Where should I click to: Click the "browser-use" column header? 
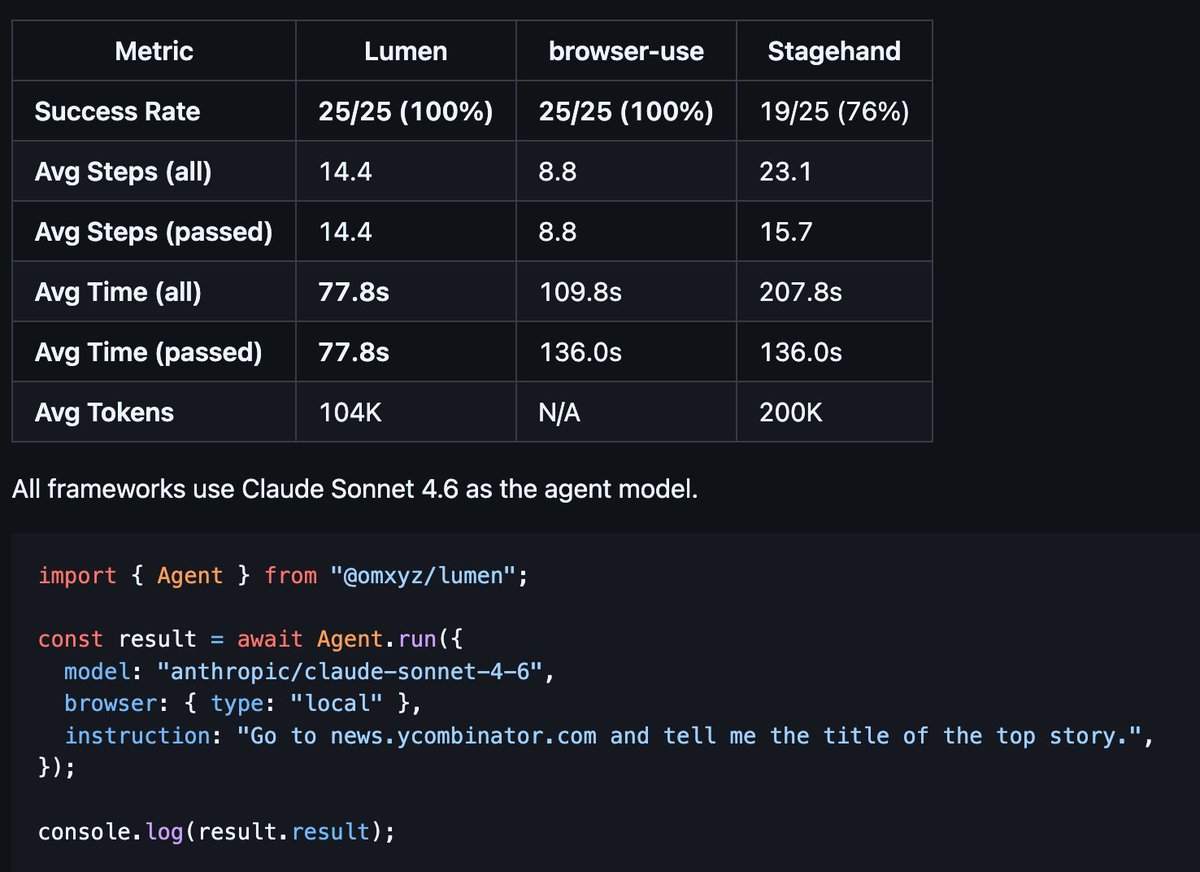pos(626,51)
